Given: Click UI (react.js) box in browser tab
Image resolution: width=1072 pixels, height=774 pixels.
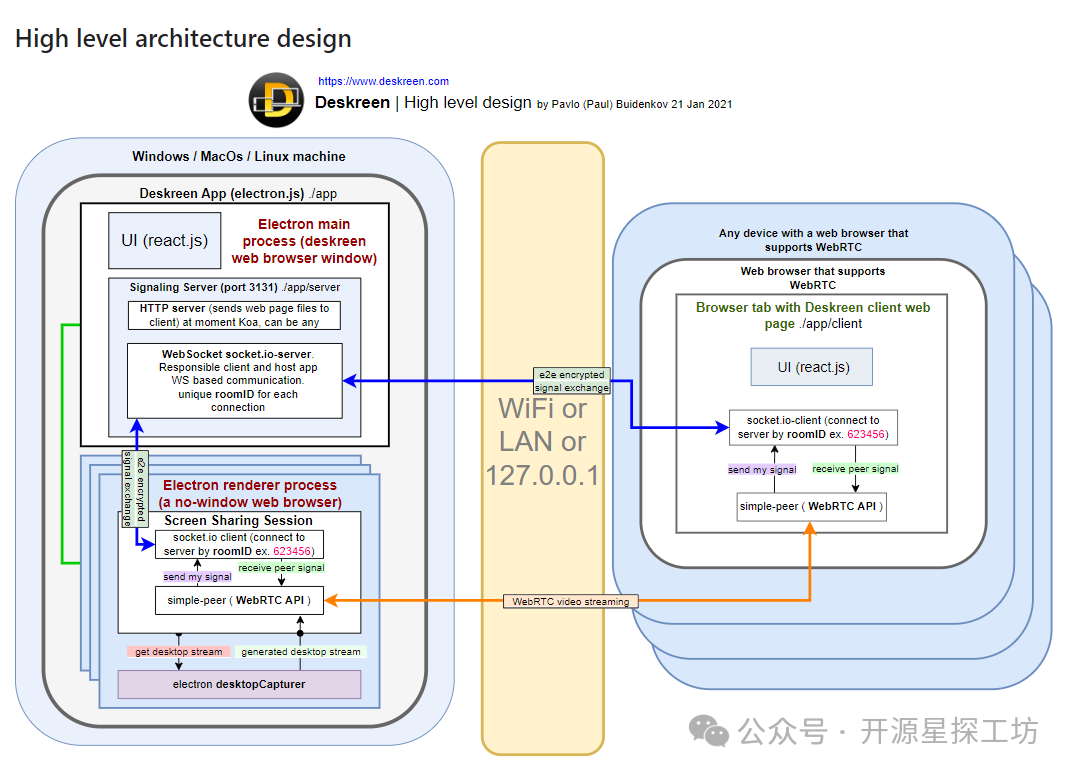Looking at the screenshot, I should coord(812,367).
